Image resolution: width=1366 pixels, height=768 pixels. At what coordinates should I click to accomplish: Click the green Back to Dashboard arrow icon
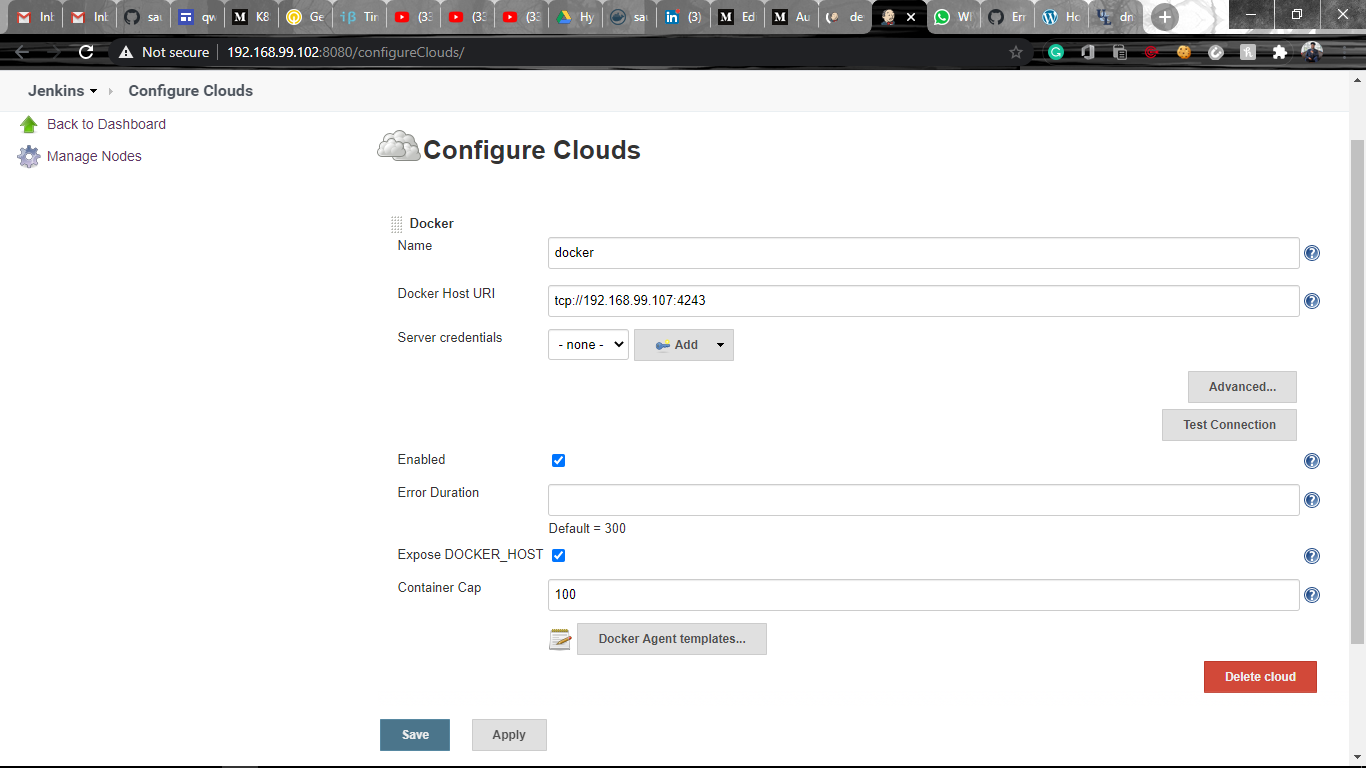click(x=29, y=124)
